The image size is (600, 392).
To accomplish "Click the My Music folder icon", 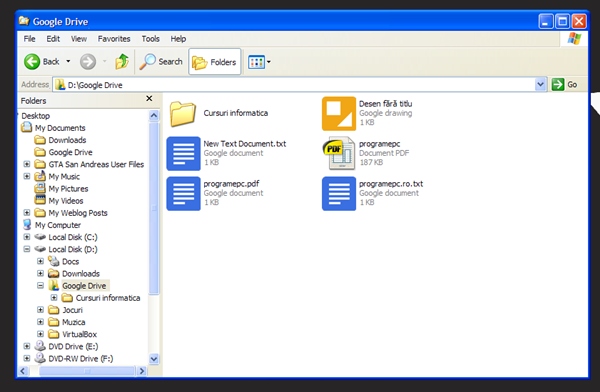I will point(40,176).
